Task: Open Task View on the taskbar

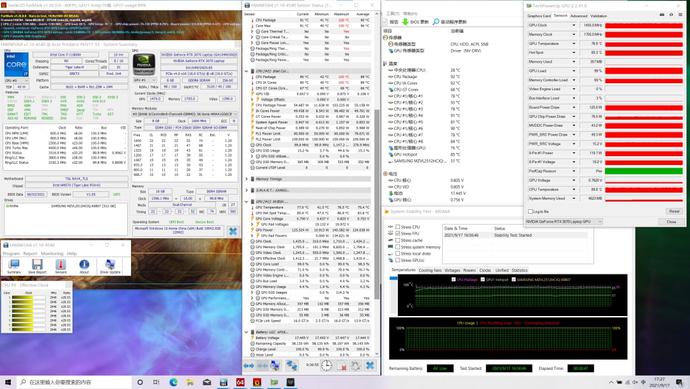Action: pyautogui.click(x=156, y=382)
